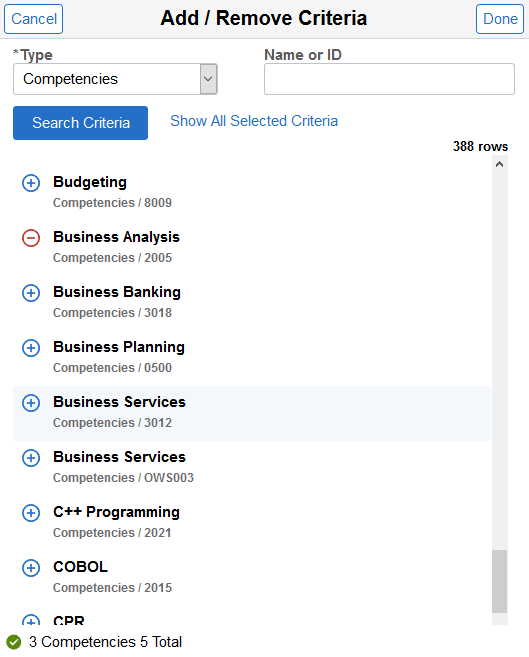Click the 'Competencies / 2005' subtitle

tap(112, 258)
